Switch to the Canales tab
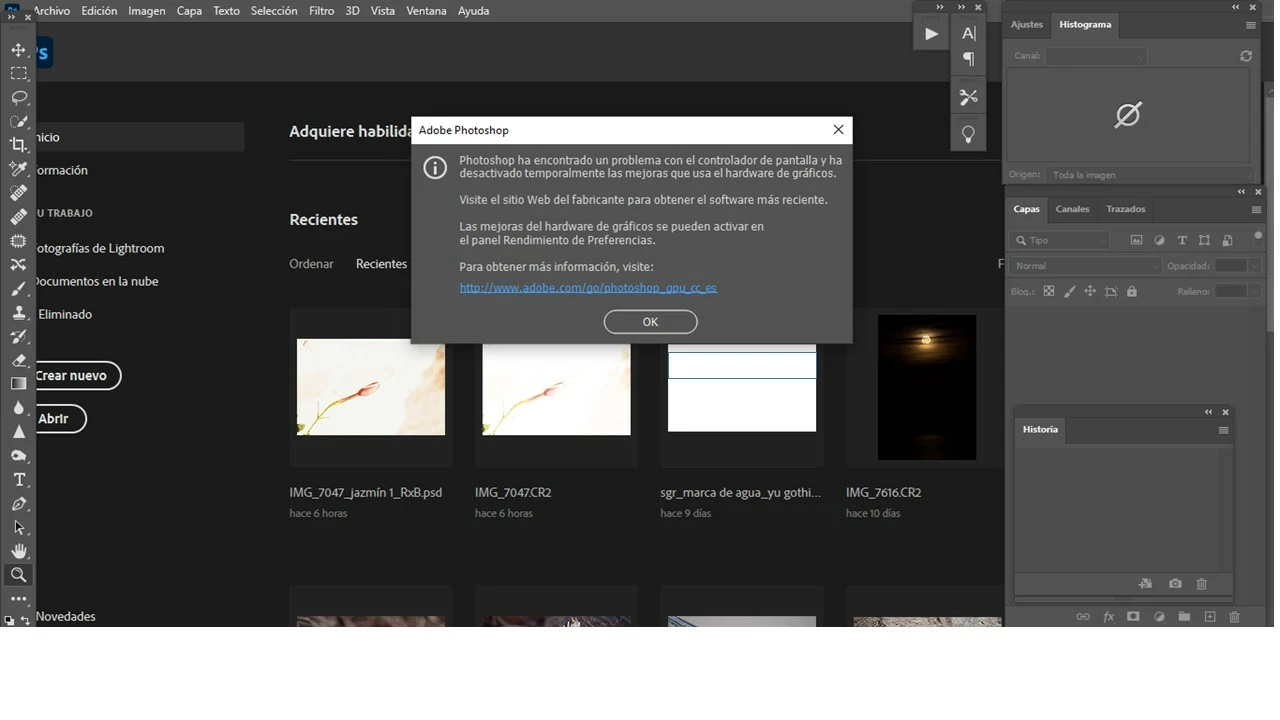The width and height of the screenshot is (1280, 720). 1072,209
